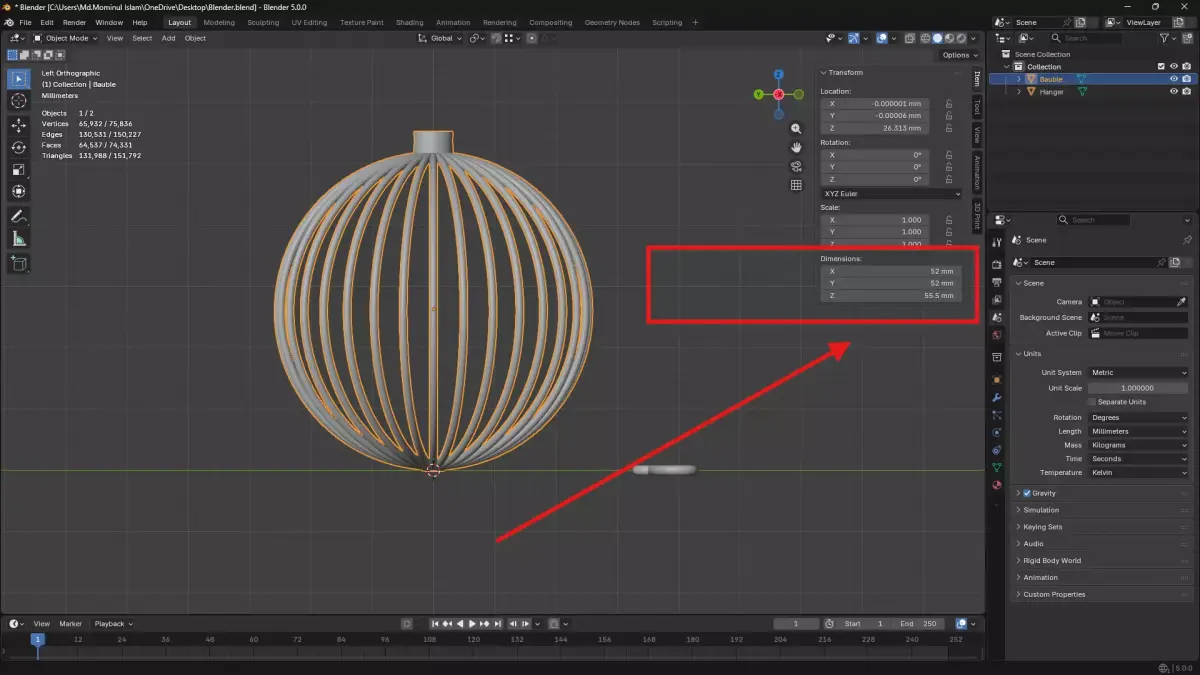Open the Material properties tab icon
1200x675 pixels.
[996, 485]
